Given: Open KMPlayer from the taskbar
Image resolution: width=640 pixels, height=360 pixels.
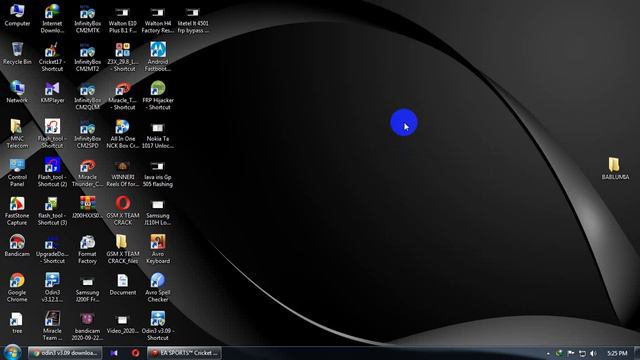Looking at the screenshot, I should pyautogui.click(x=114, y=353).
